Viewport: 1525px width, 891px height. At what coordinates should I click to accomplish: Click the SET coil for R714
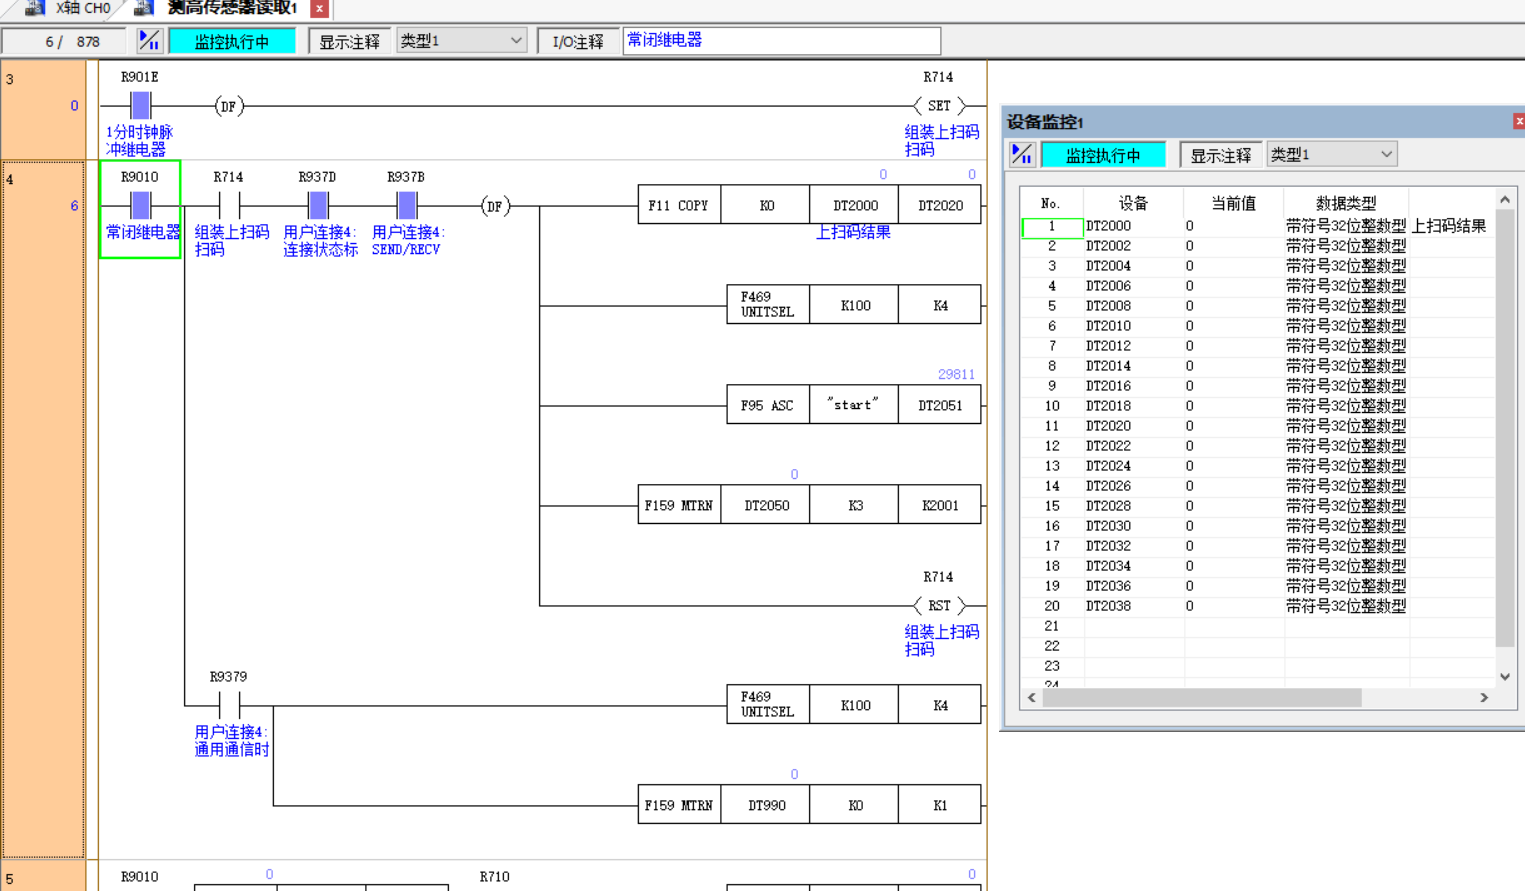point(939,106)
